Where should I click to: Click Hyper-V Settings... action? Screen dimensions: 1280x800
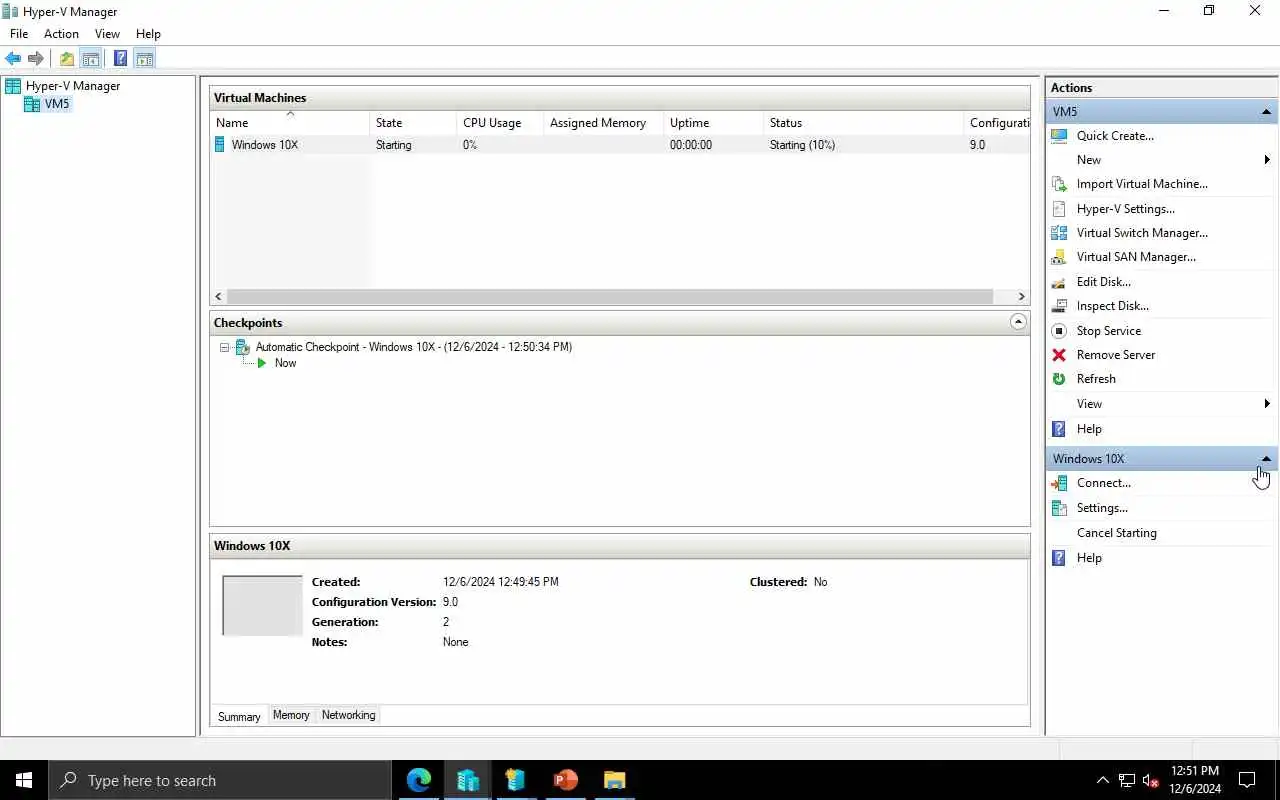click(1126, 209)
